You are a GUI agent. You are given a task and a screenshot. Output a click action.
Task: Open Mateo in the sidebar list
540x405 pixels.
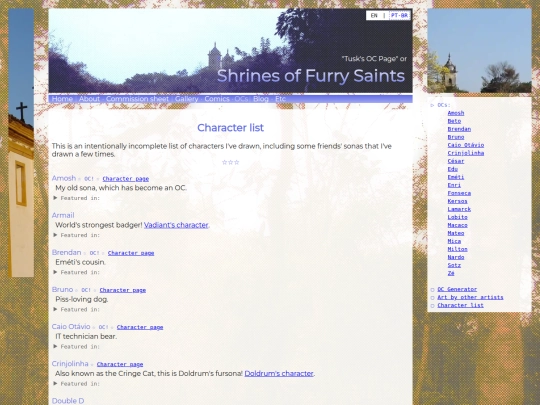point(456,233)
